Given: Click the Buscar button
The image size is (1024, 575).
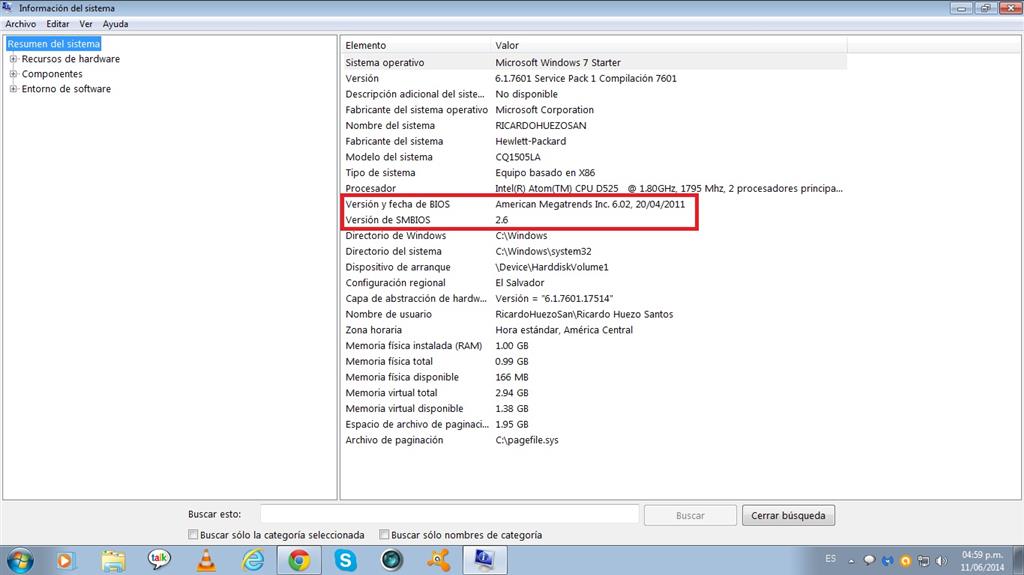Looking at the screenshot, I should point(690,516).
